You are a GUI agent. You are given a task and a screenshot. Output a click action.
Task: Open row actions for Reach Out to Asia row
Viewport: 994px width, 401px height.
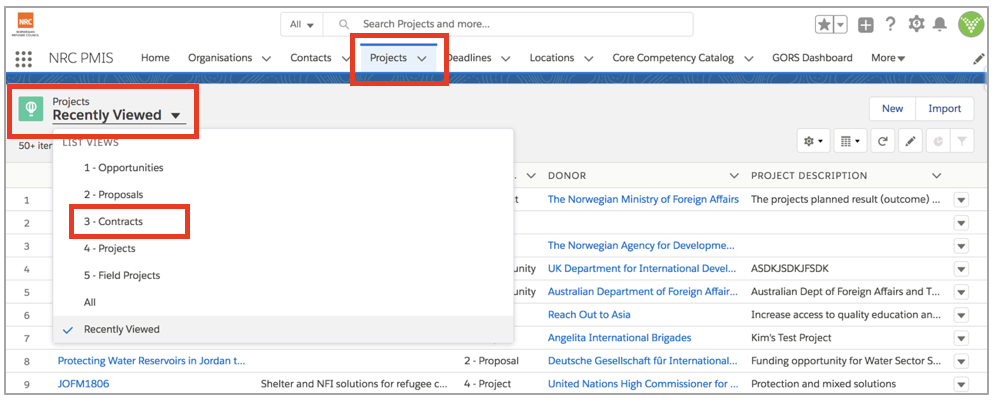tap(961, 315)
